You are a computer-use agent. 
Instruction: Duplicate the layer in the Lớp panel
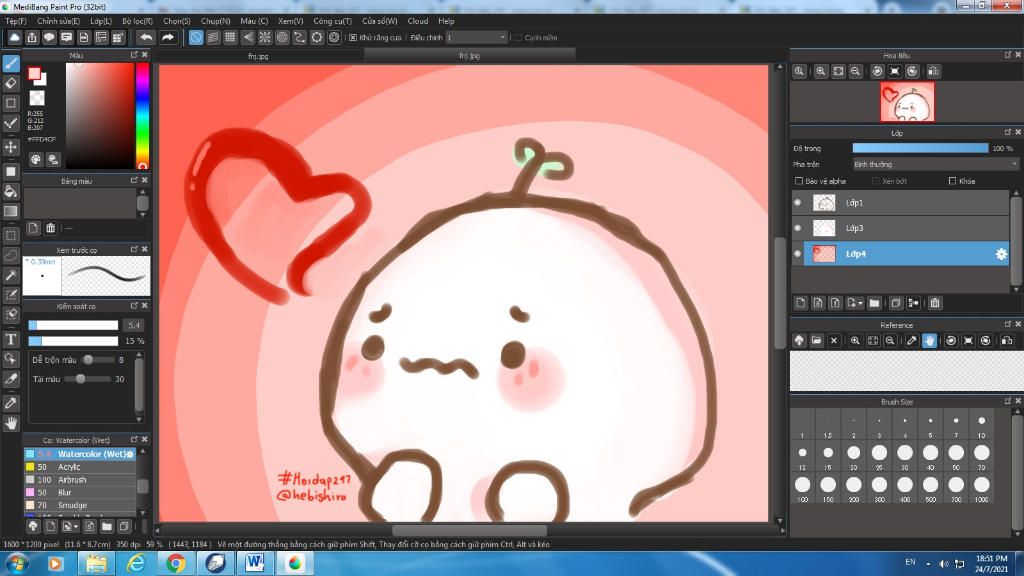point(896,303)
